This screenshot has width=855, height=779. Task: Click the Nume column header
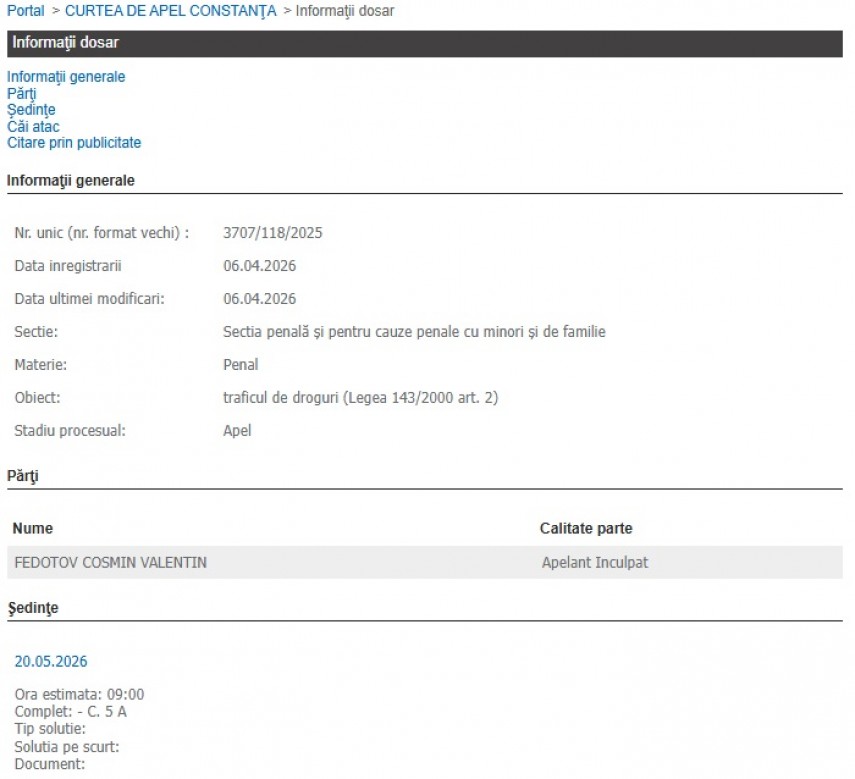33,528
